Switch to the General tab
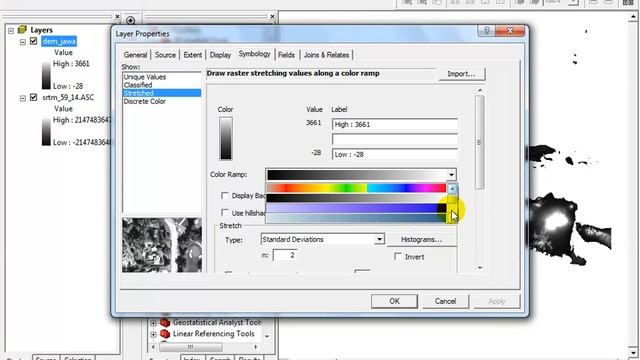This screenshot has height=360, width=640. point(136,55)
